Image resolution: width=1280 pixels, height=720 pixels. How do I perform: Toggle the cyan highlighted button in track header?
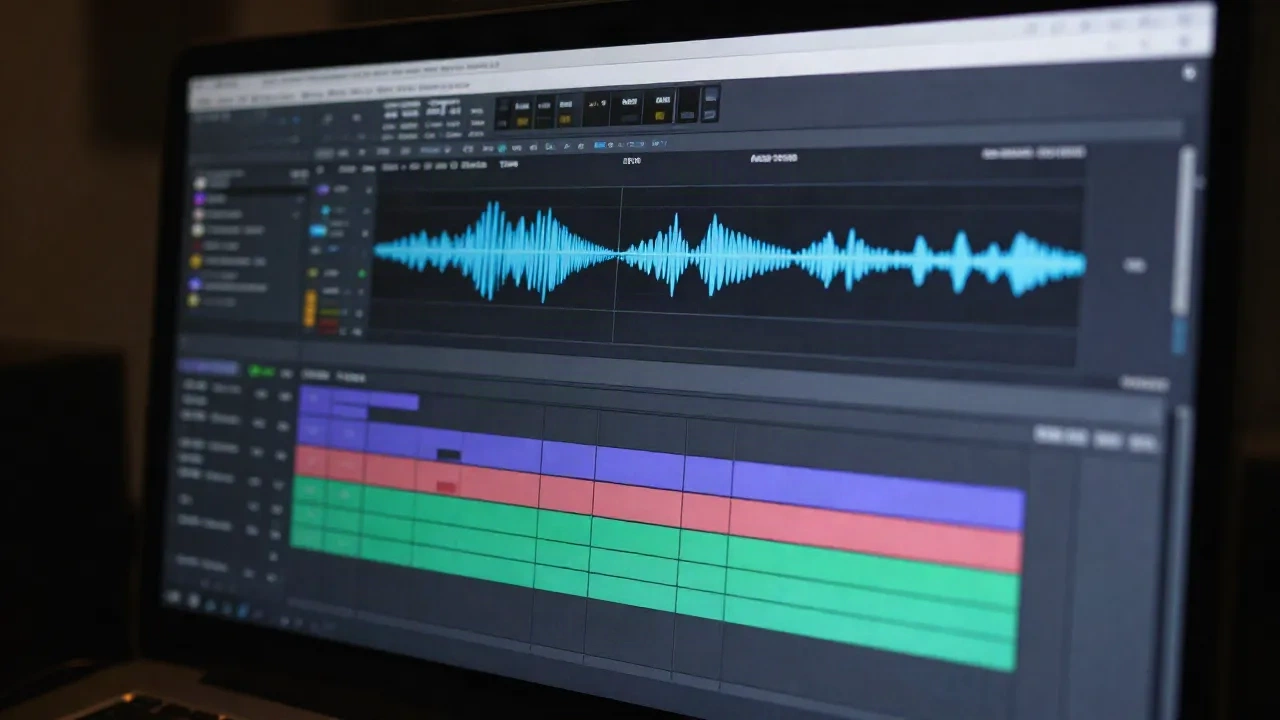[x=318, y=230]
